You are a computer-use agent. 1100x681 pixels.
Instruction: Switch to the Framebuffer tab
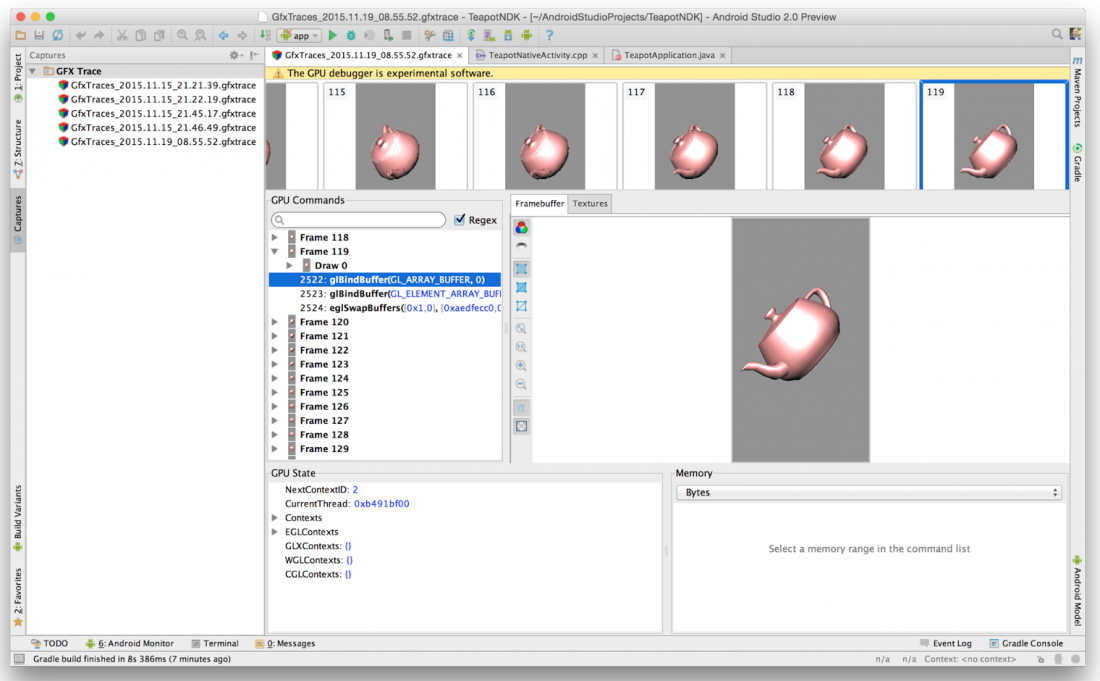point(539,203)
